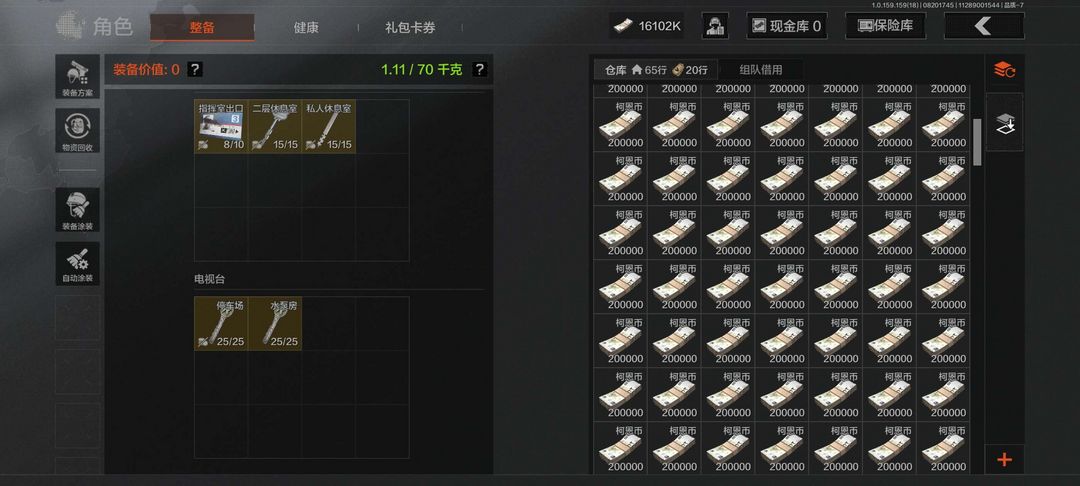Open the 装备涂装 skin icon
Screen dimensions: 1080x486
click(x=77, y=210)
